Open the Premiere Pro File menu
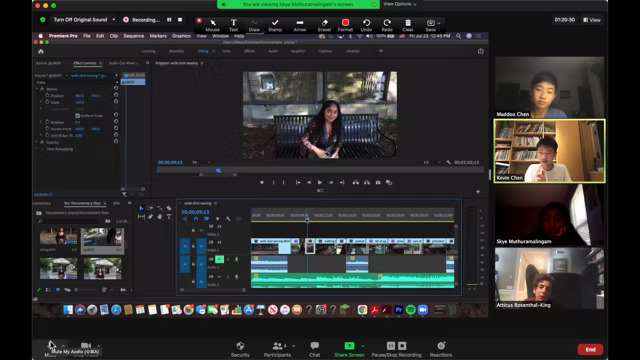Screen dimensions: 640x360 [87, 36]
